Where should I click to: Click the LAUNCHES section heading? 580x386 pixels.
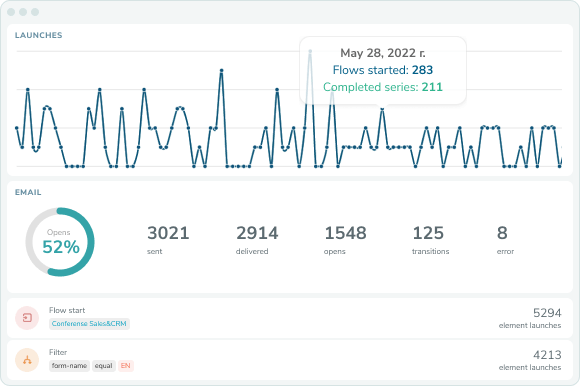coord(38,35)
